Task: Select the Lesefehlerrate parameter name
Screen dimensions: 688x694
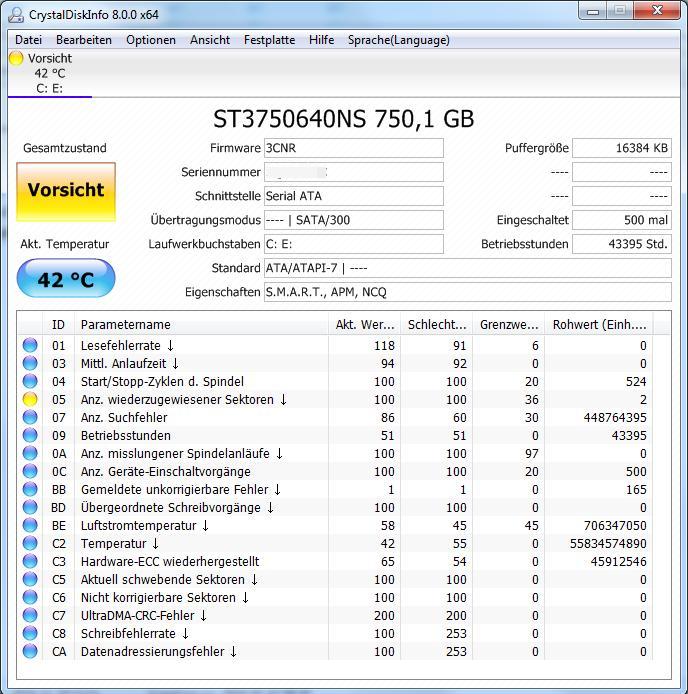Action: 127,345
